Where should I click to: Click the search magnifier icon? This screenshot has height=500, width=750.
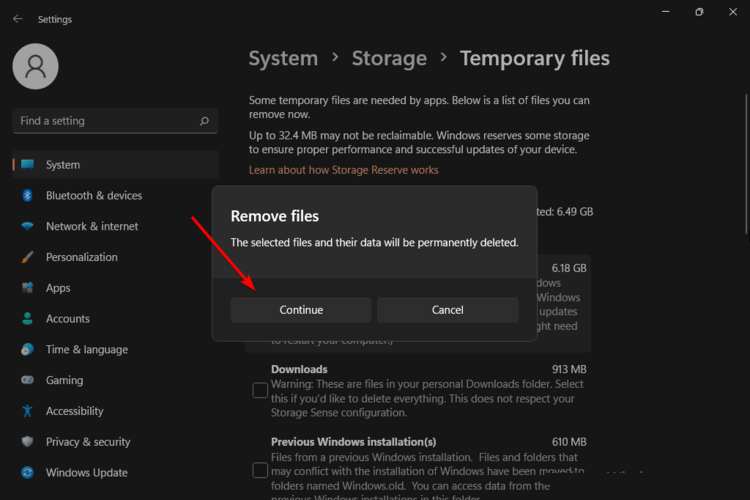click(204, 121)
